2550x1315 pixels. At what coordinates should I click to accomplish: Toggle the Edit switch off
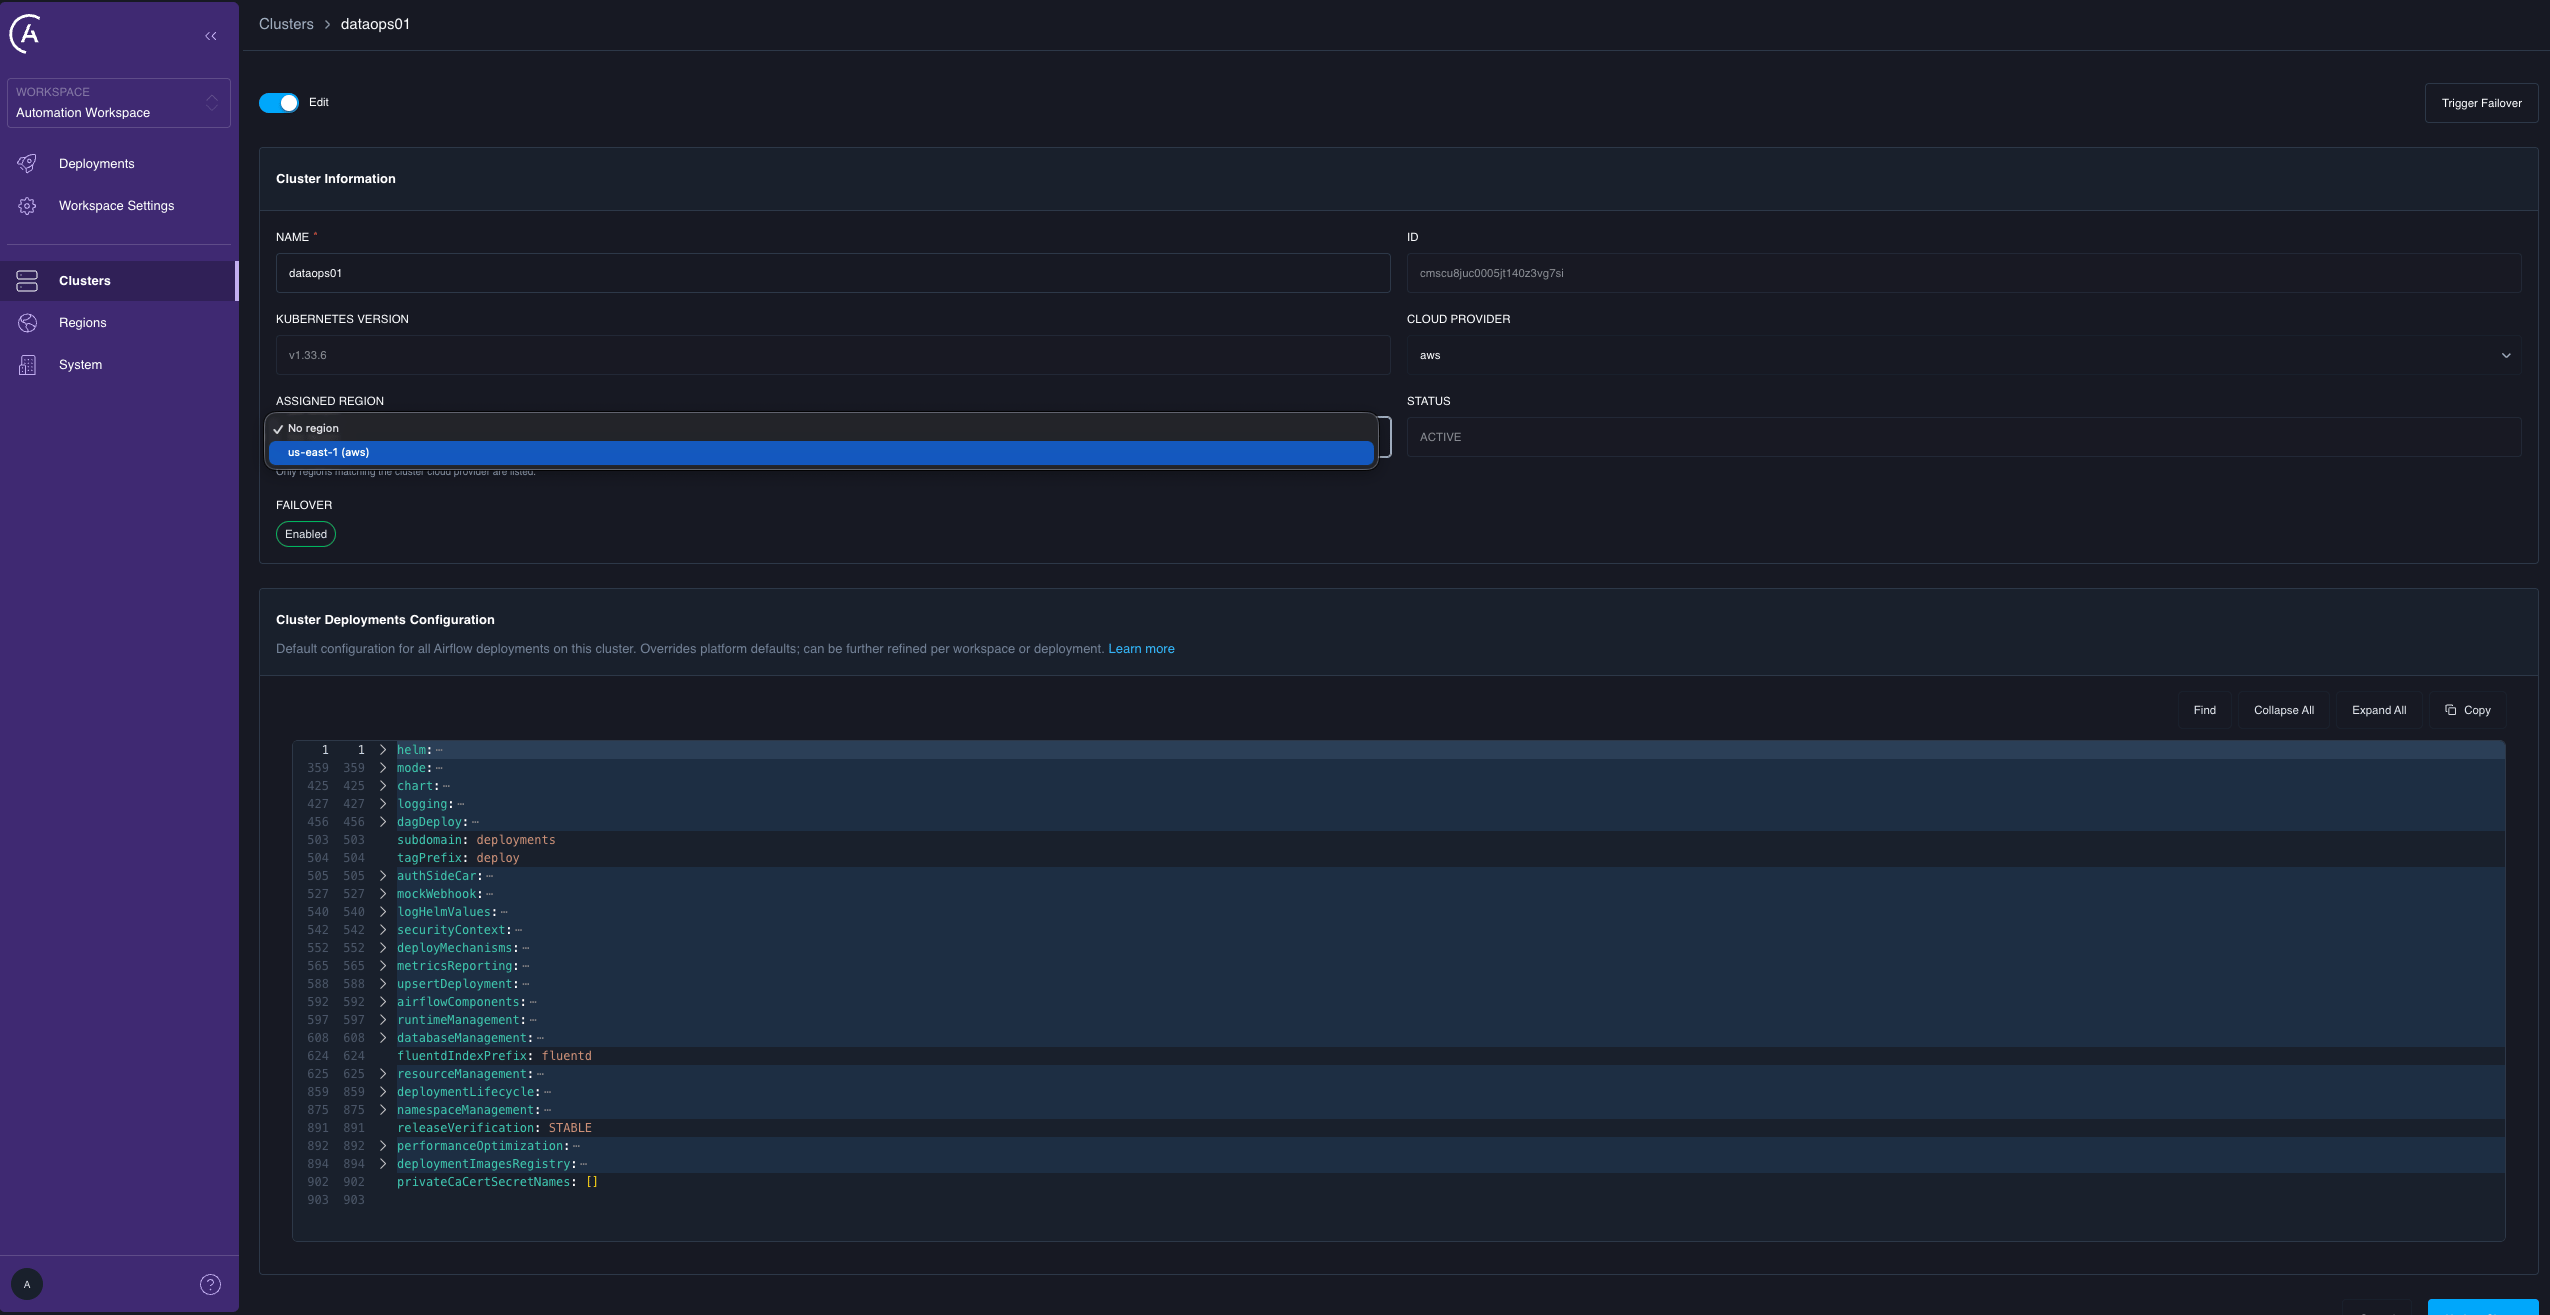point(279,103)
